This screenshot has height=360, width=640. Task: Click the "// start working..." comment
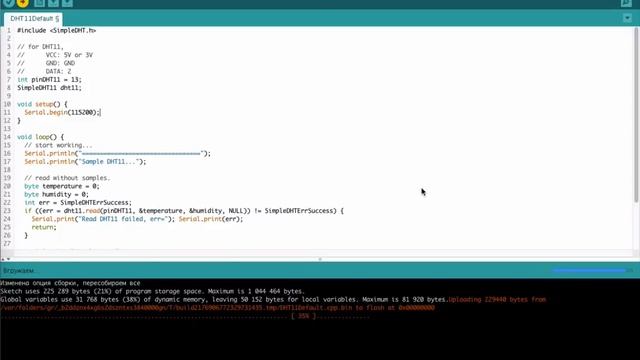(x=58, y=145)
